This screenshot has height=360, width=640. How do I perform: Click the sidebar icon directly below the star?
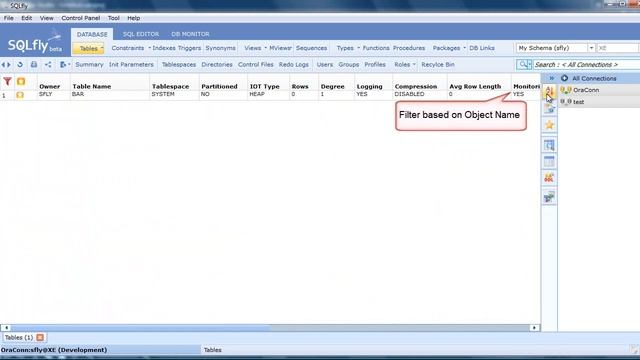549,145
